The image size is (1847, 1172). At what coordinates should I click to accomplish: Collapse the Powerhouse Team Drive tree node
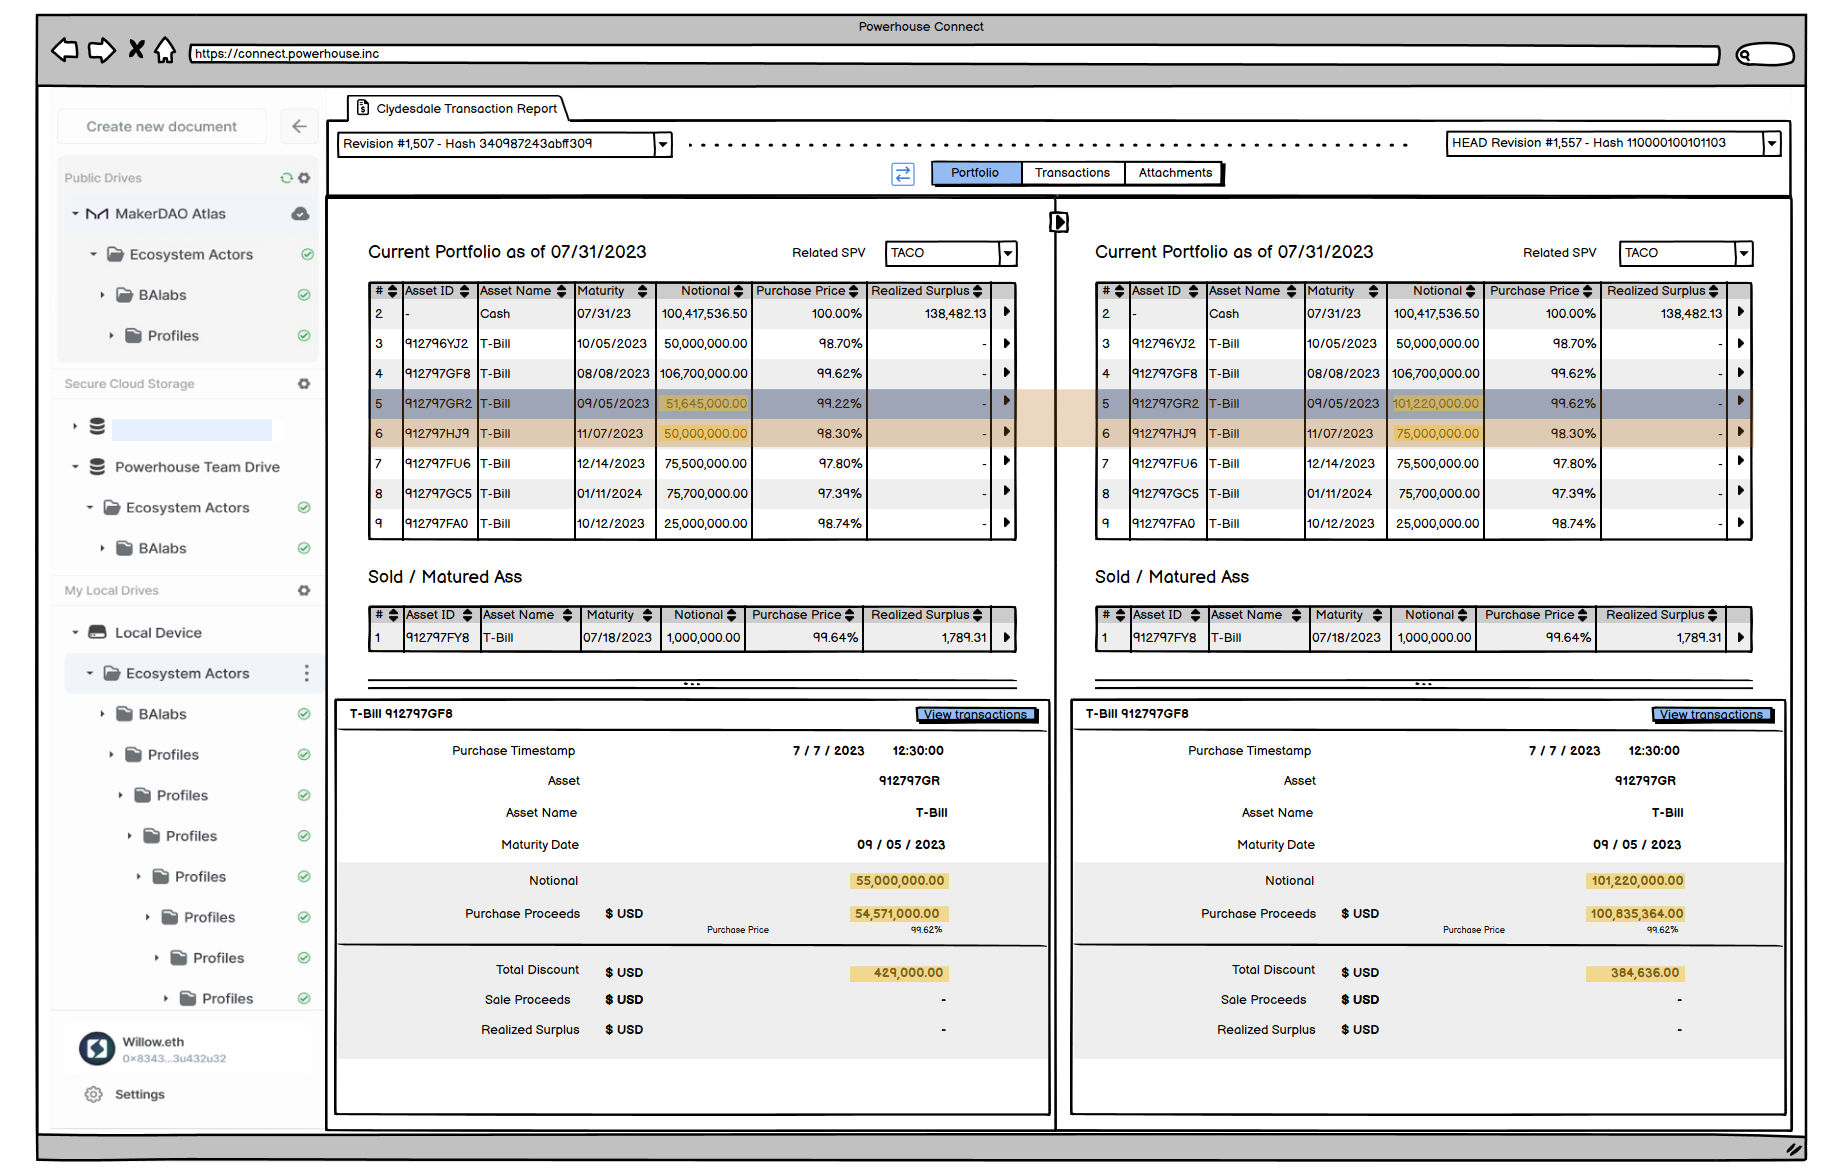point(75,467)
